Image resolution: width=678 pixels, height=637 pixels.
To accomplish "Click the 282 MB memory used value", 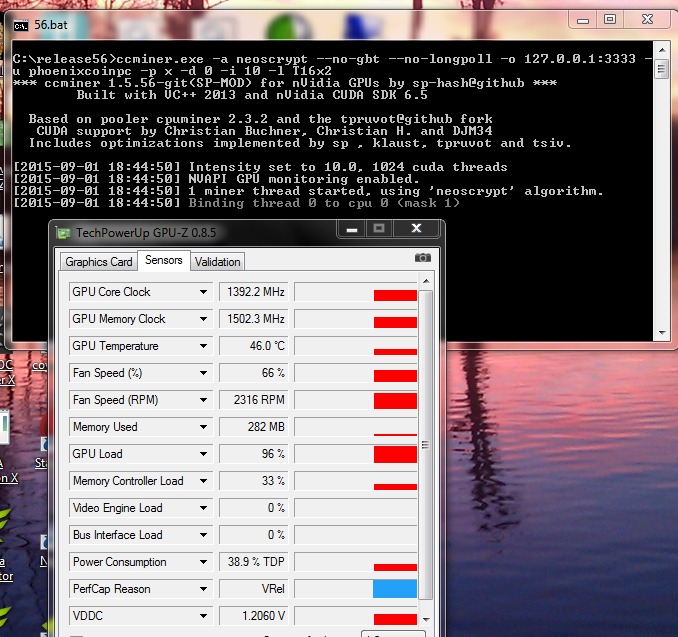I will coord(254,427).
